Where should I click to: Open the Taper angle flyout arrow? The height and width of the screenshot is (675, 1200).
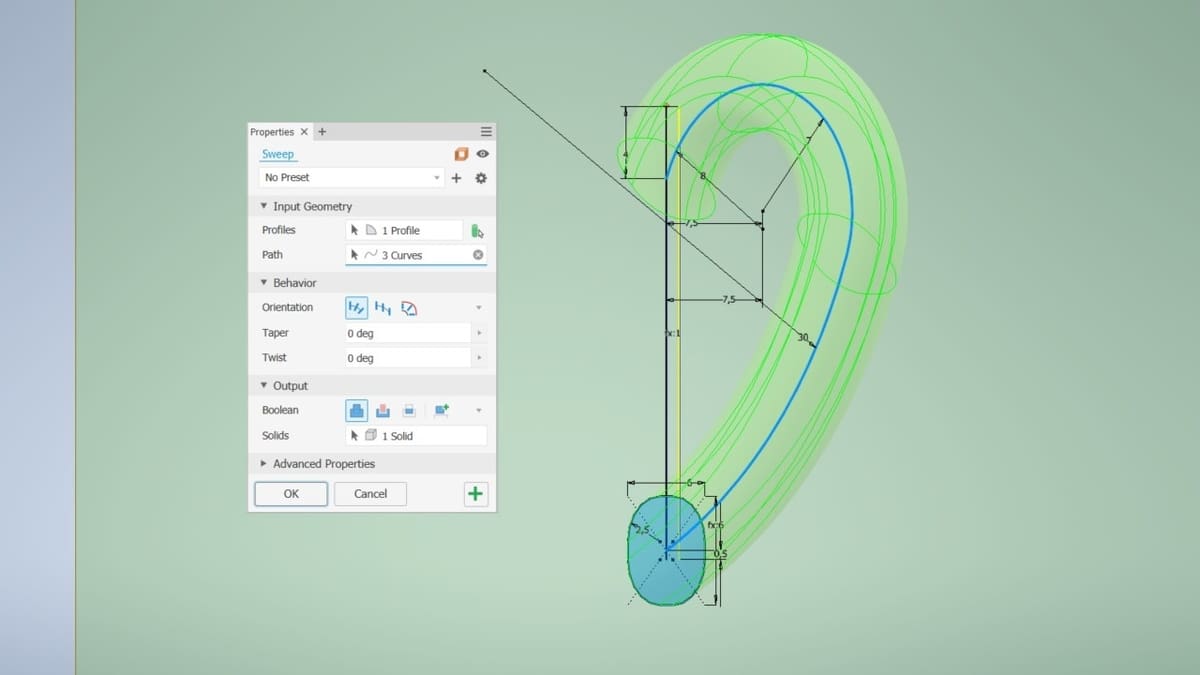click(x=479, y=333)
